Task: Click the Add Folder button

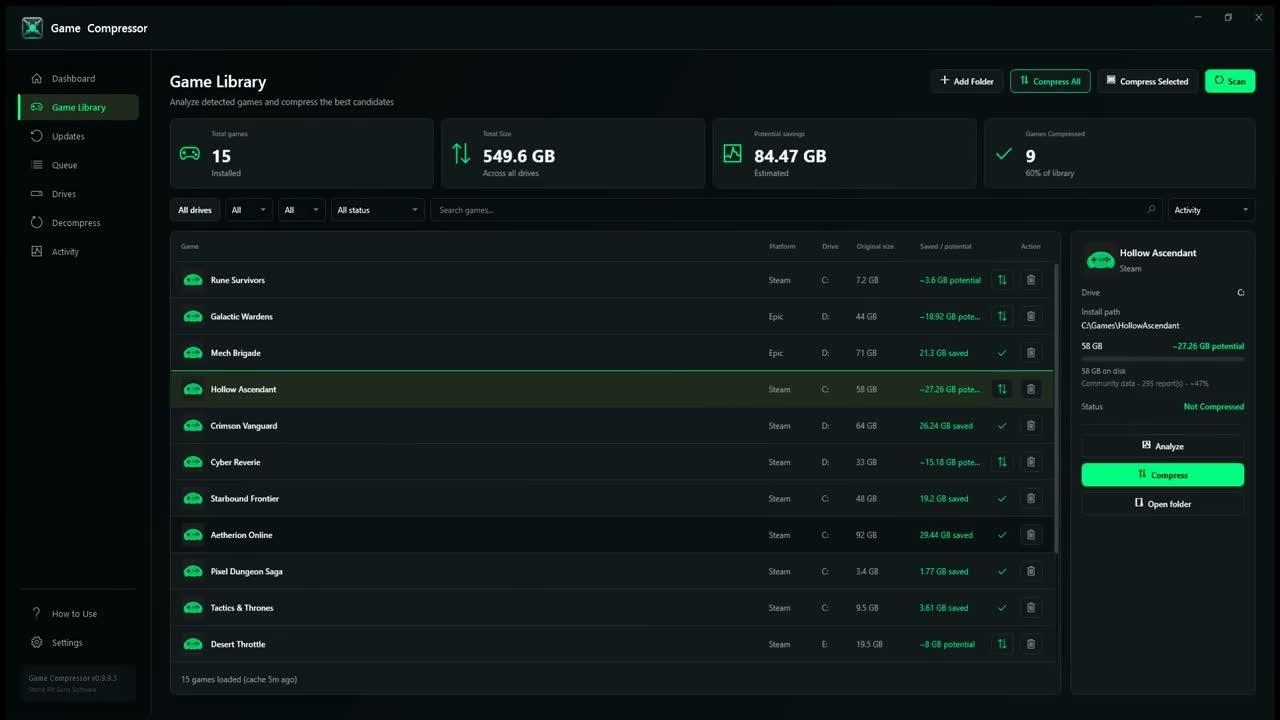Action: click(x=967, y=81)
